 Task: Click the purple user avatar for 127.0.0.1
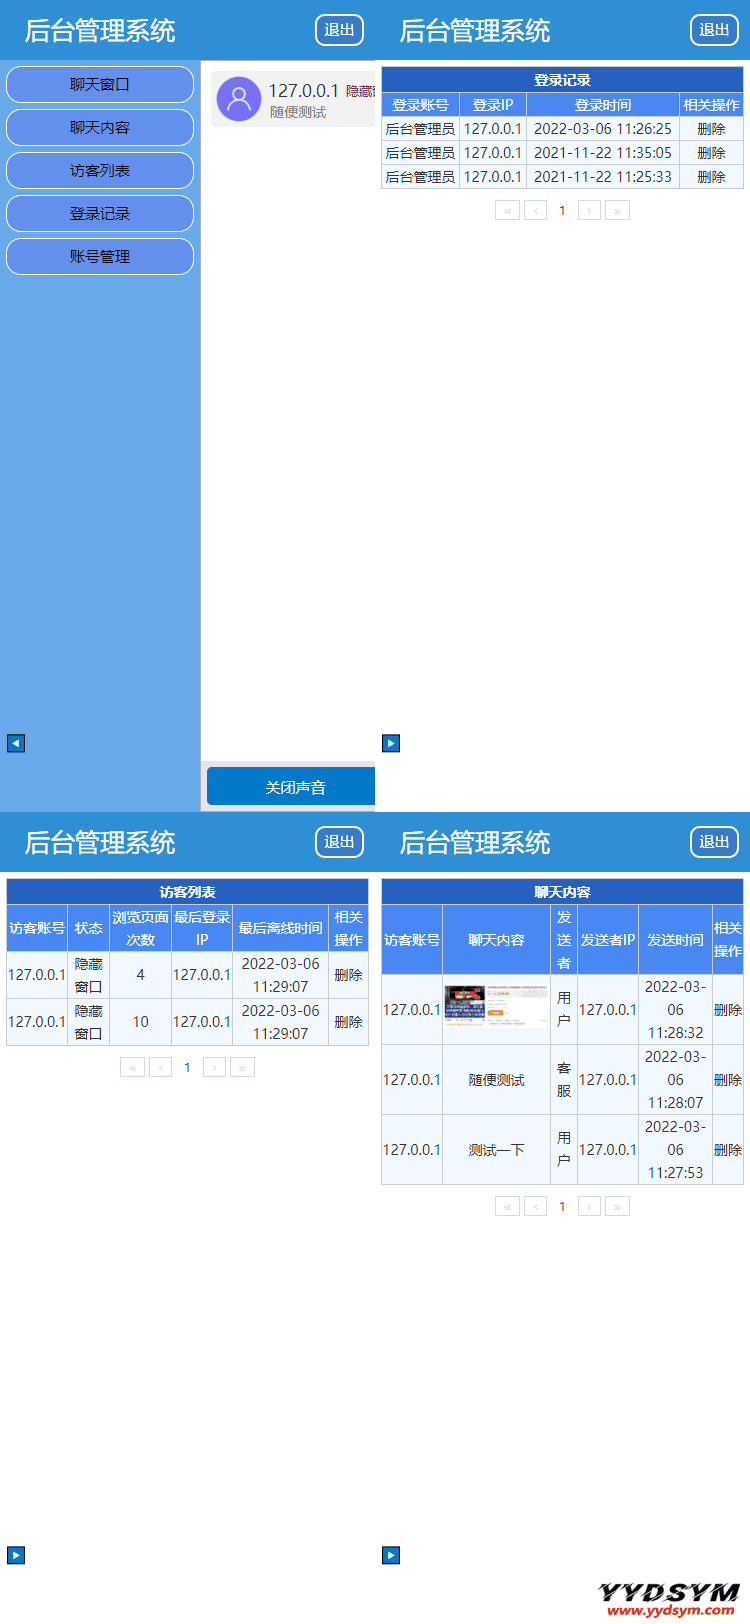tap(238, 99)
